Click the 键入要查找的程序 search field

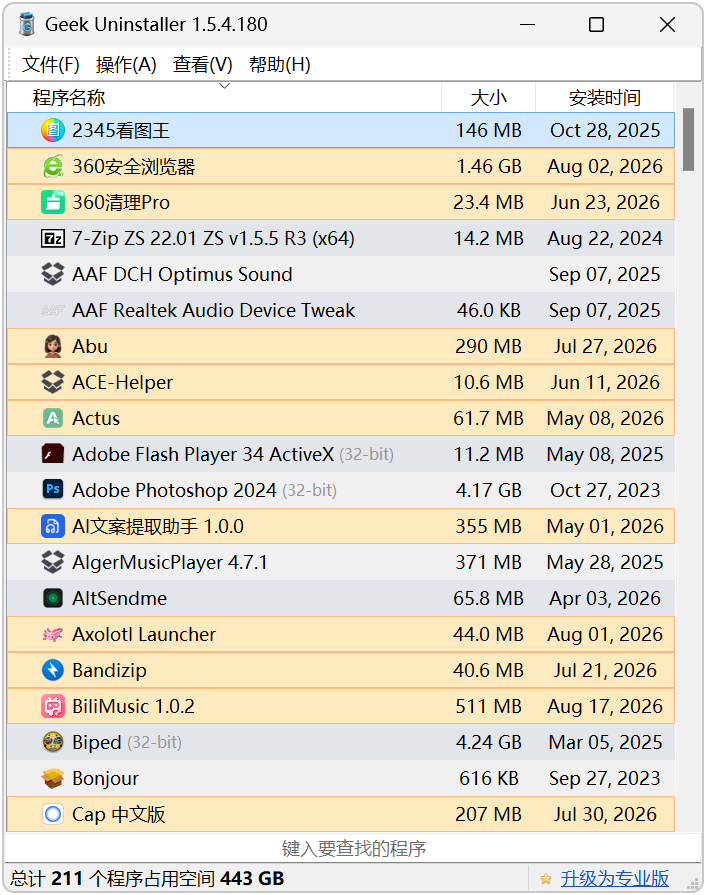(x=353, y=848)
